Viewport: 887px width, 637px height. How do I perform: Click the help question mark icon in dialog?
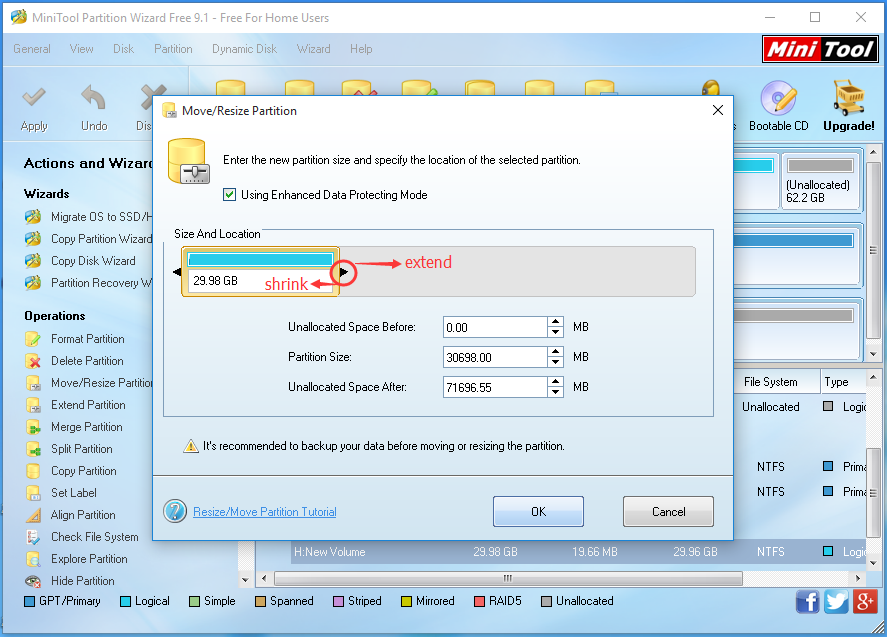(x=175, y=511)
